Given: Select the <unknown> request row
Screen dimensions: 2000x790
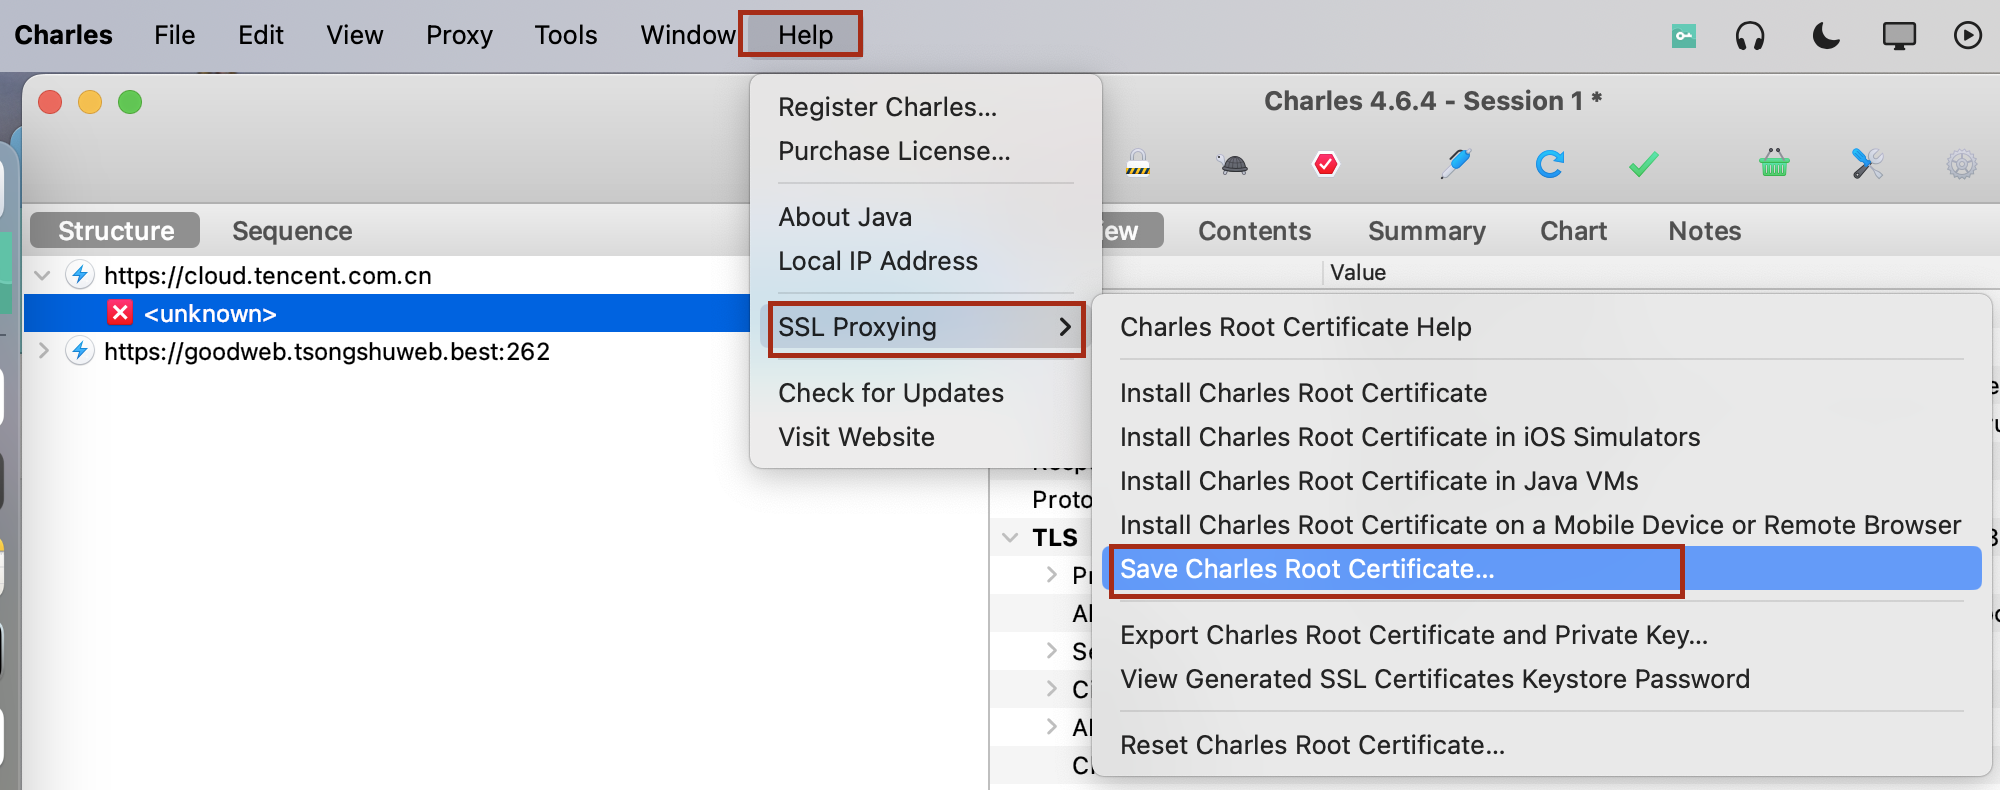Looking at the screenshot, I should point(387,313).
